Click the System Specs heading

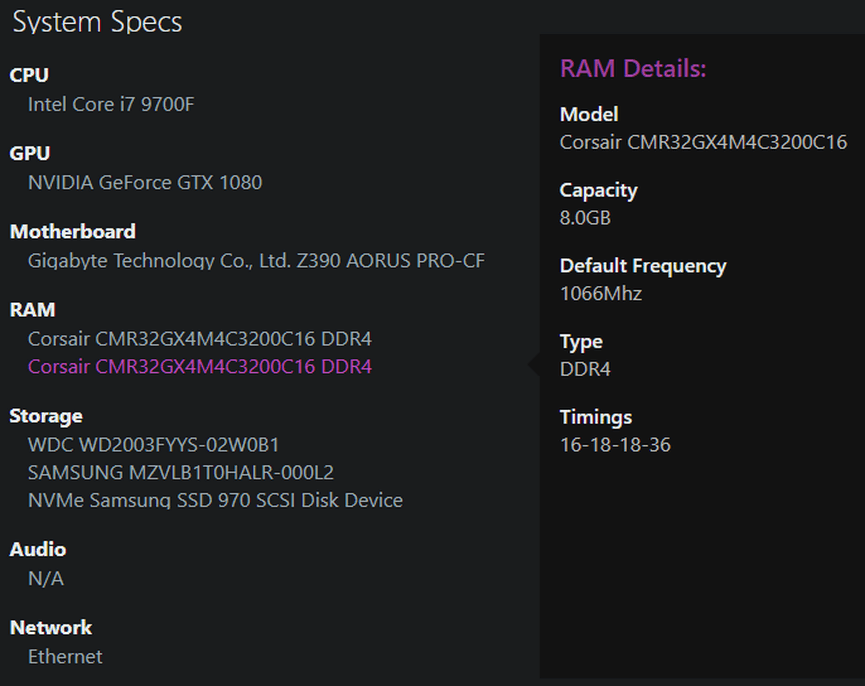coord(97,22)
